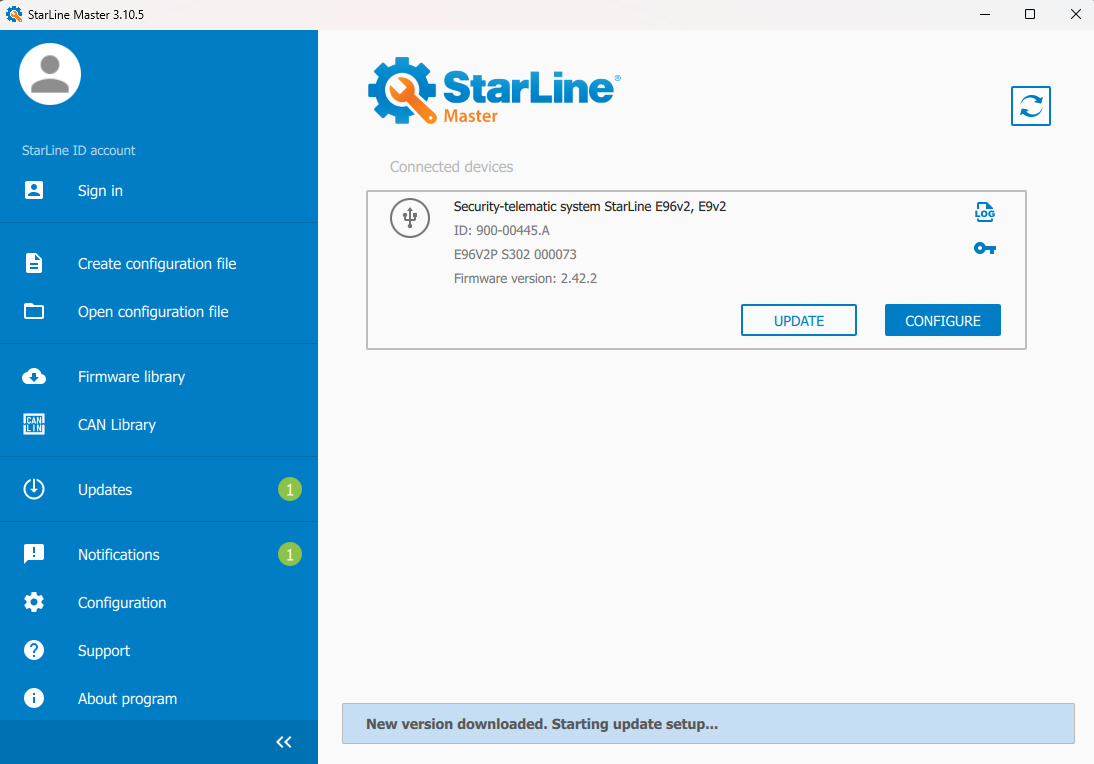Click the USB connection icon

pos(409,218)
